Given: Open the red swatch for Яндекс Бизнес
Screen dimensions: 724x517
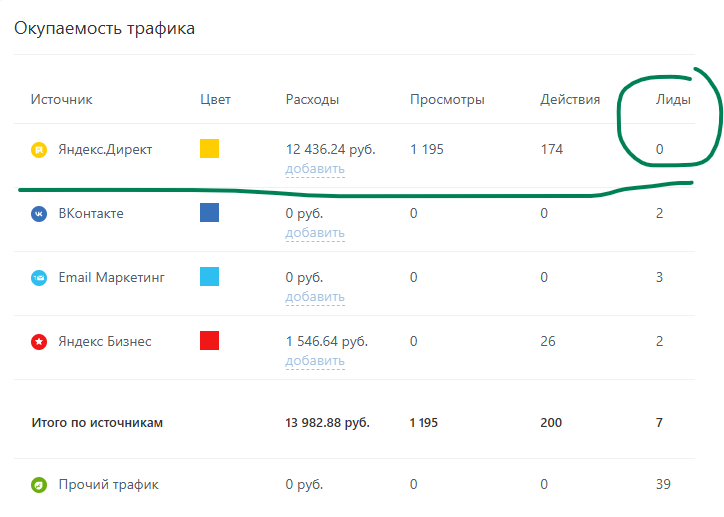Looking at the screenshot, I should point(209,341).
